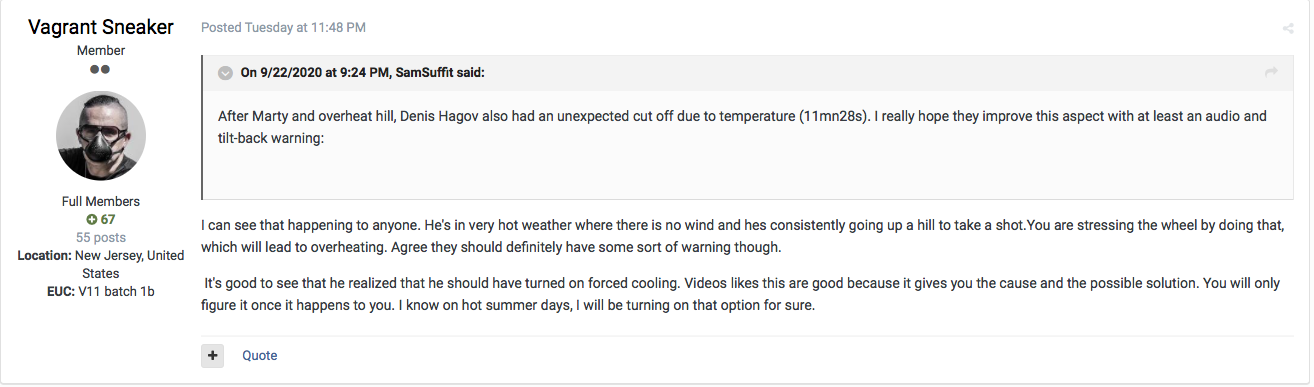View Vagrant Sneaker's avatar photo
1314x387 pixels.
pyautogui.click(x=101, y=135)
